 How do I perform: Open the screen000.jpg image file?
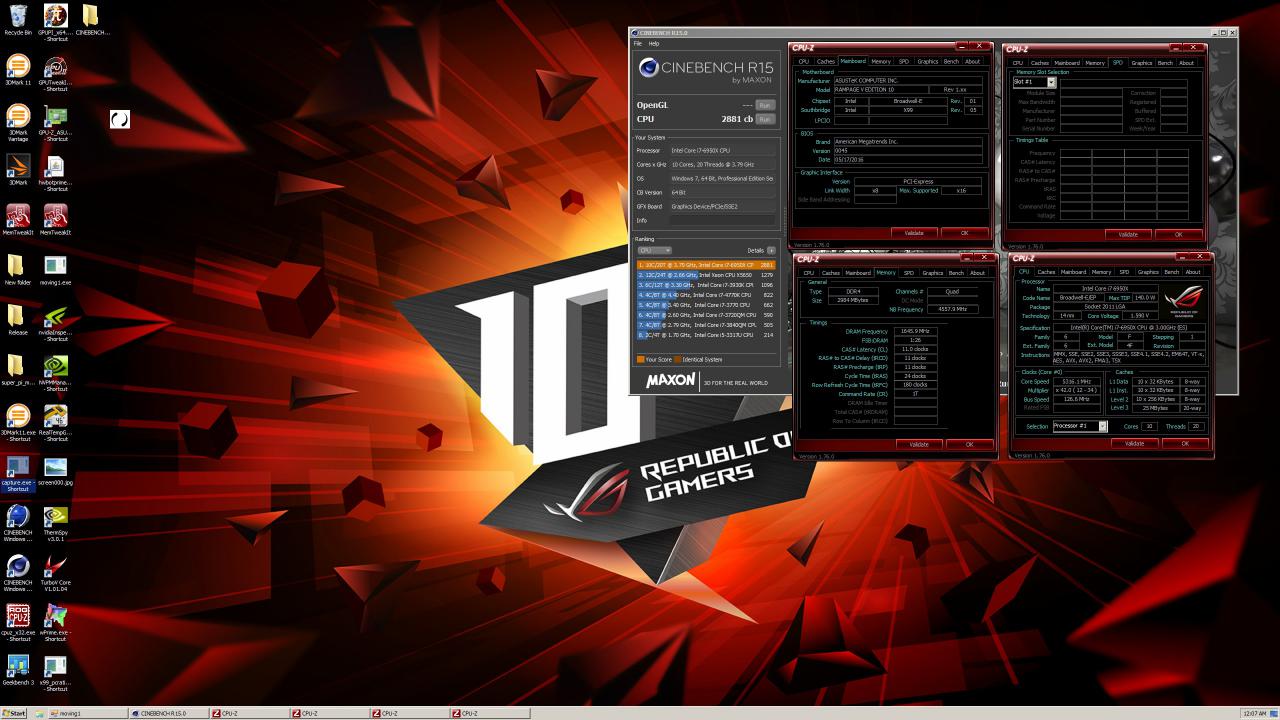(55, 470)
